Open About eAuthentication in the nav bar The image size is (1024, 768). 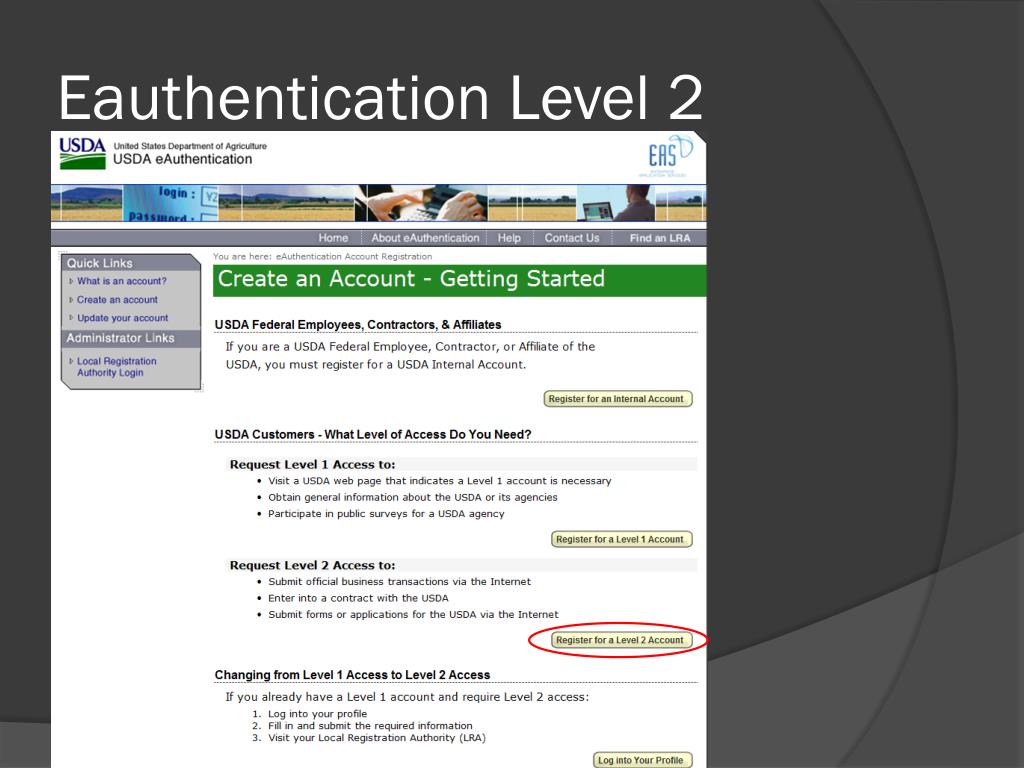(x=425, y=238)
